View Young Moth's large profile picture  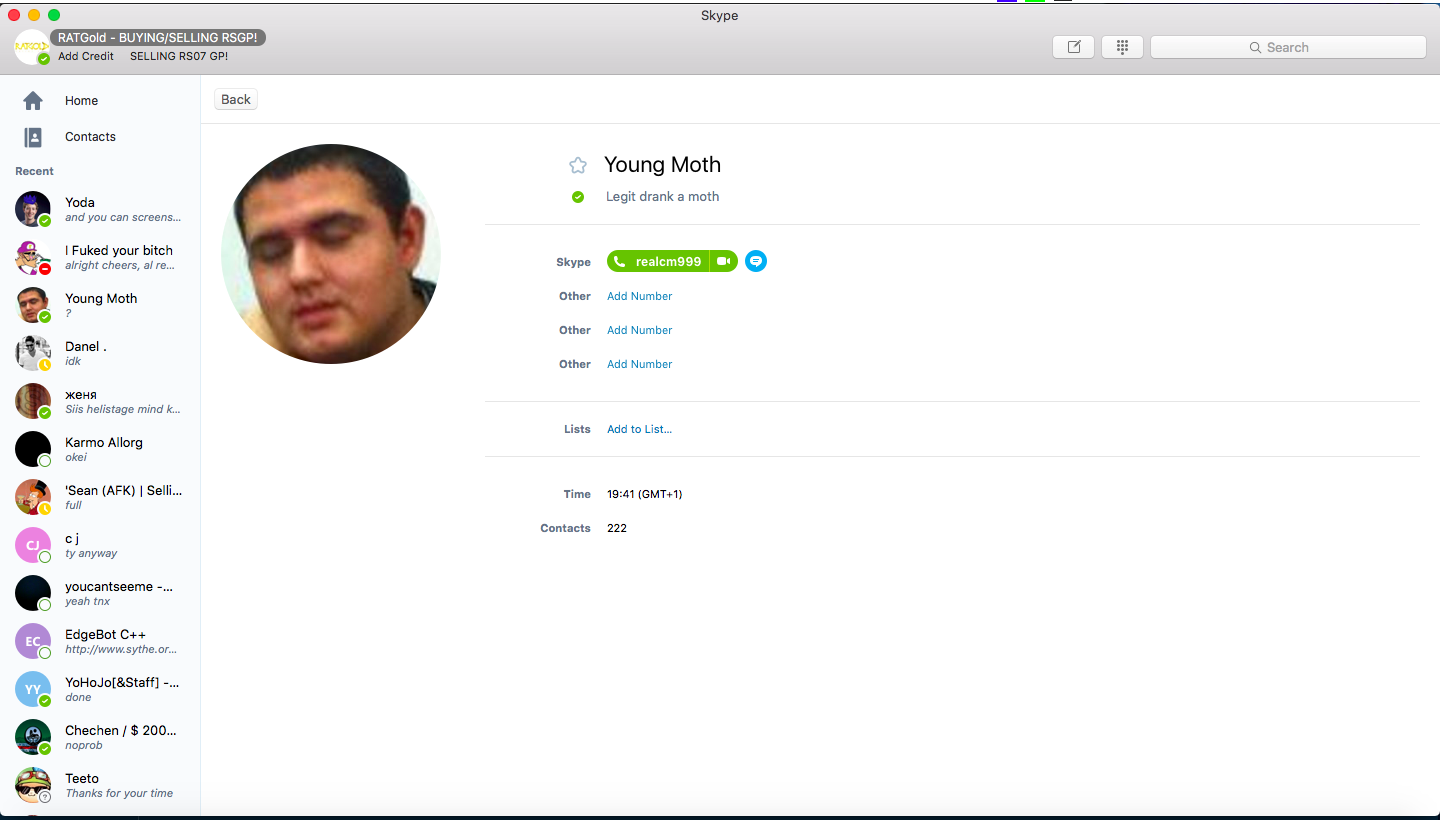(x=331, y=254)
